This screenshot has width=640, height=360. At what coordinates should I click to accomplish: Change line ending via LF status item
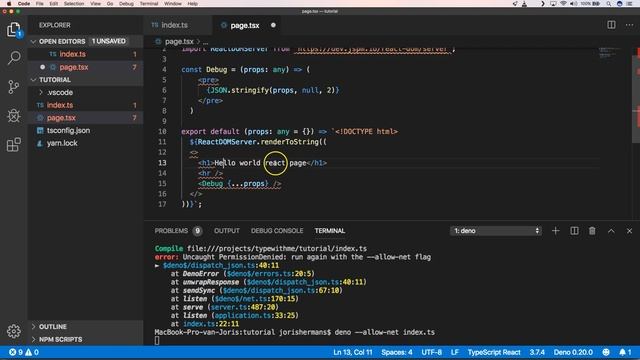[x=455, y=352]
